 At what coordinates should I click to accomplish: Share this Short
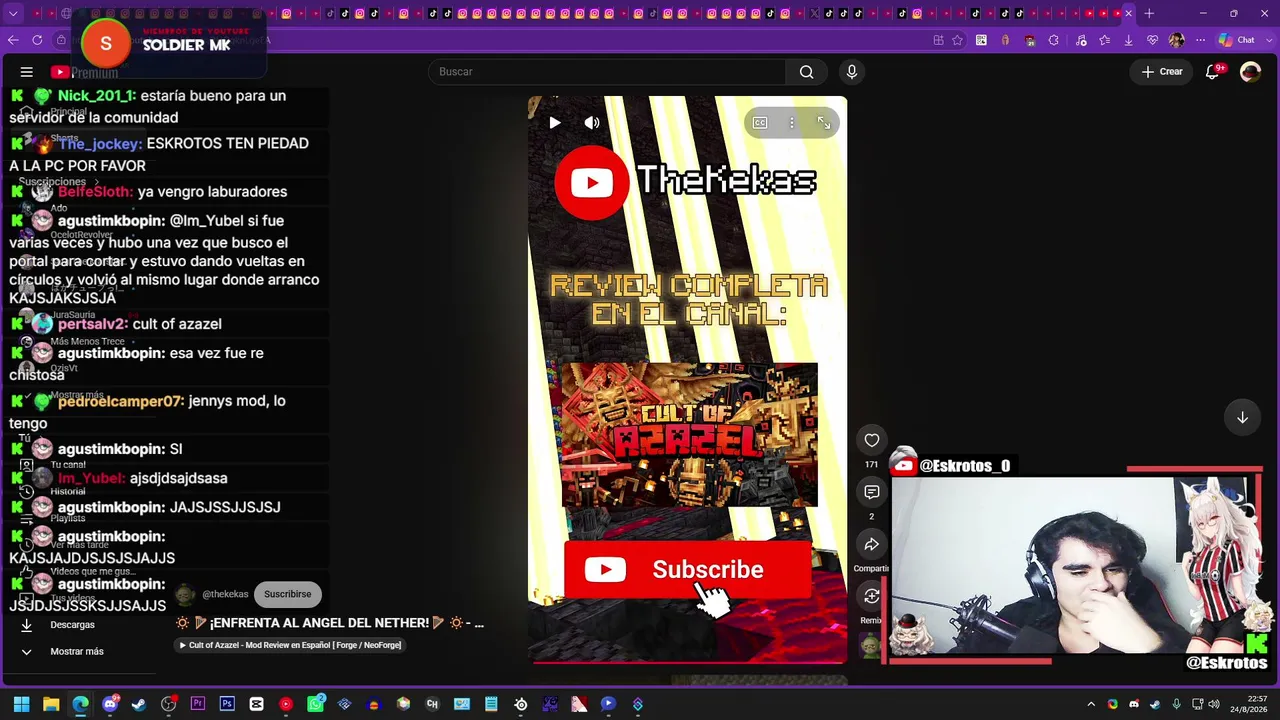(872, 544)
